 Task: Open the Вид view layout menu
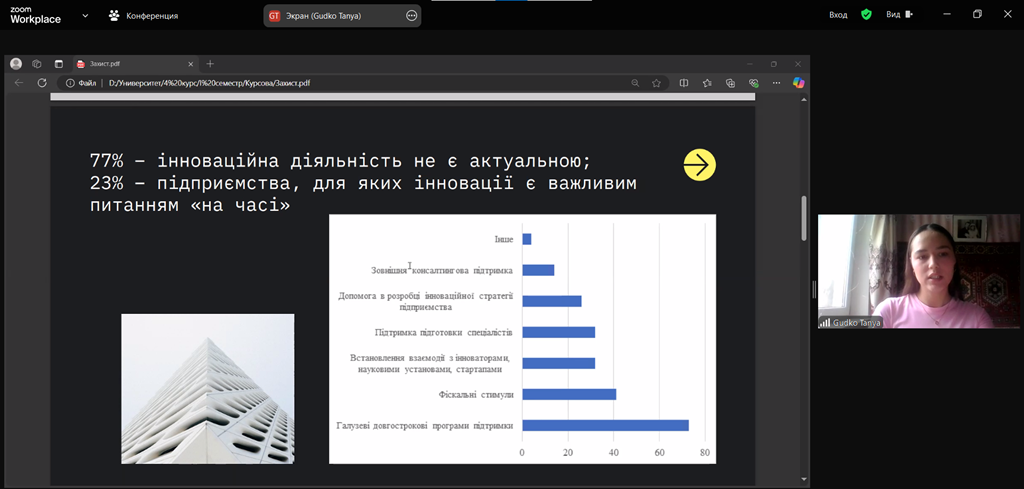[x=899, y=15]
